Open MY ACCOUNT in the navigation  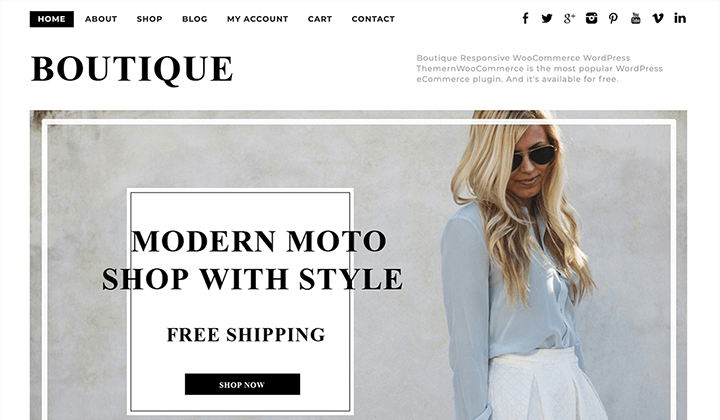pyautogui.click(x=258, y=19)
